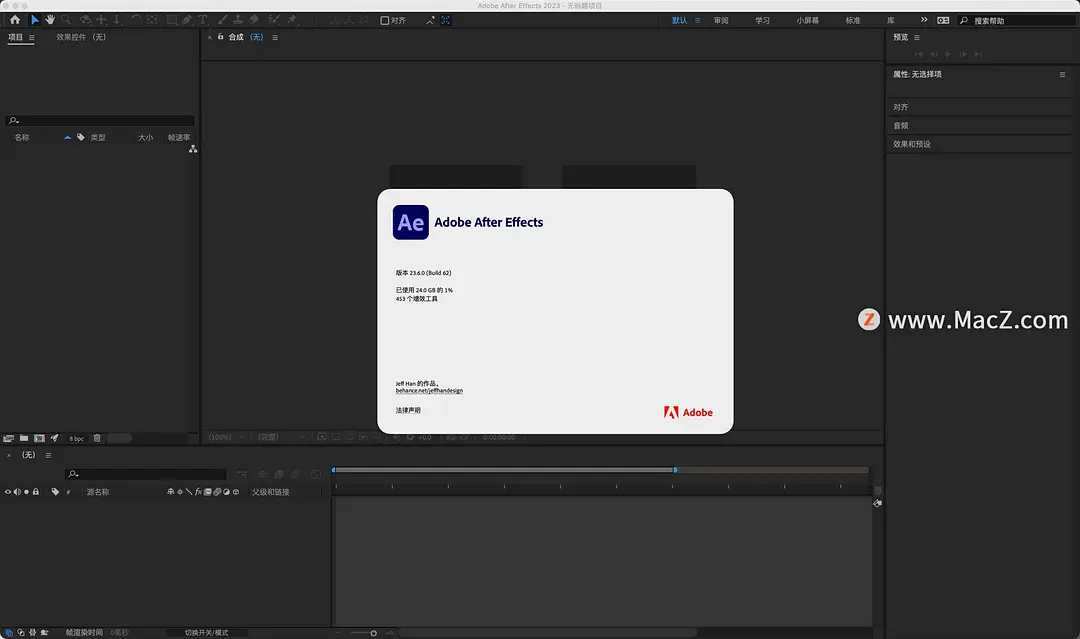Create a new folder in Project panel
Screen dimensions: 1080x639
[24, 438]
